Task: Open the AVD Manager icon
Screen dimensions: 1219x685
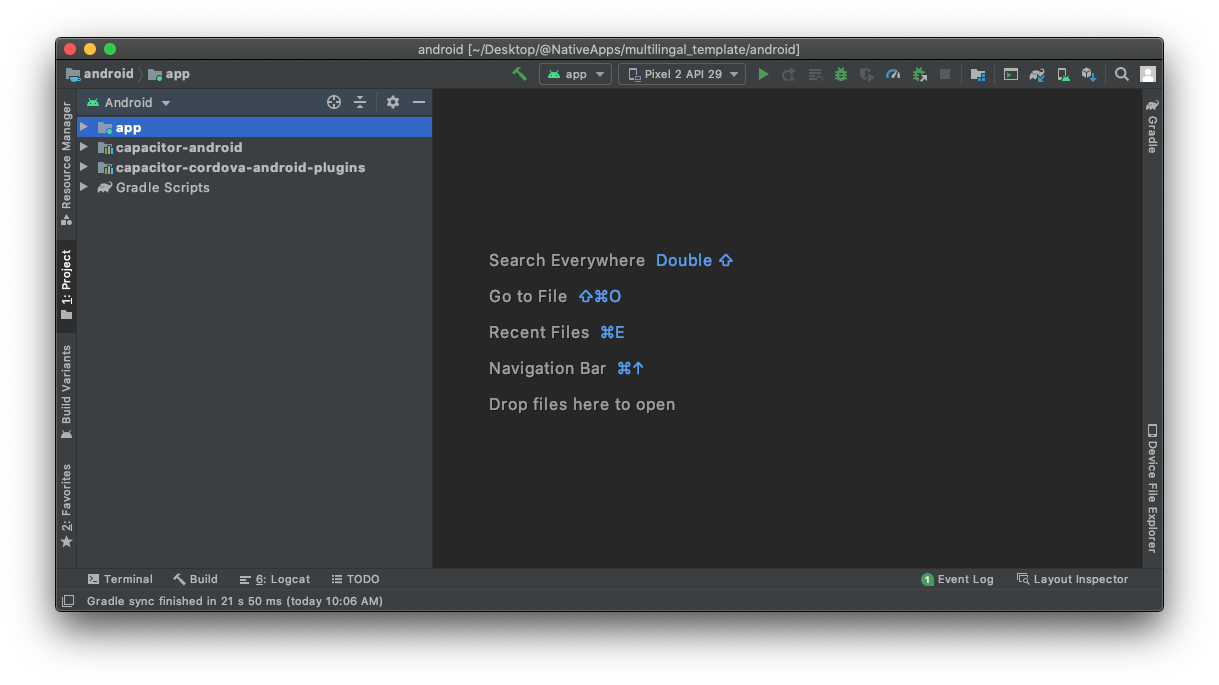Action: coord(1063,74)
